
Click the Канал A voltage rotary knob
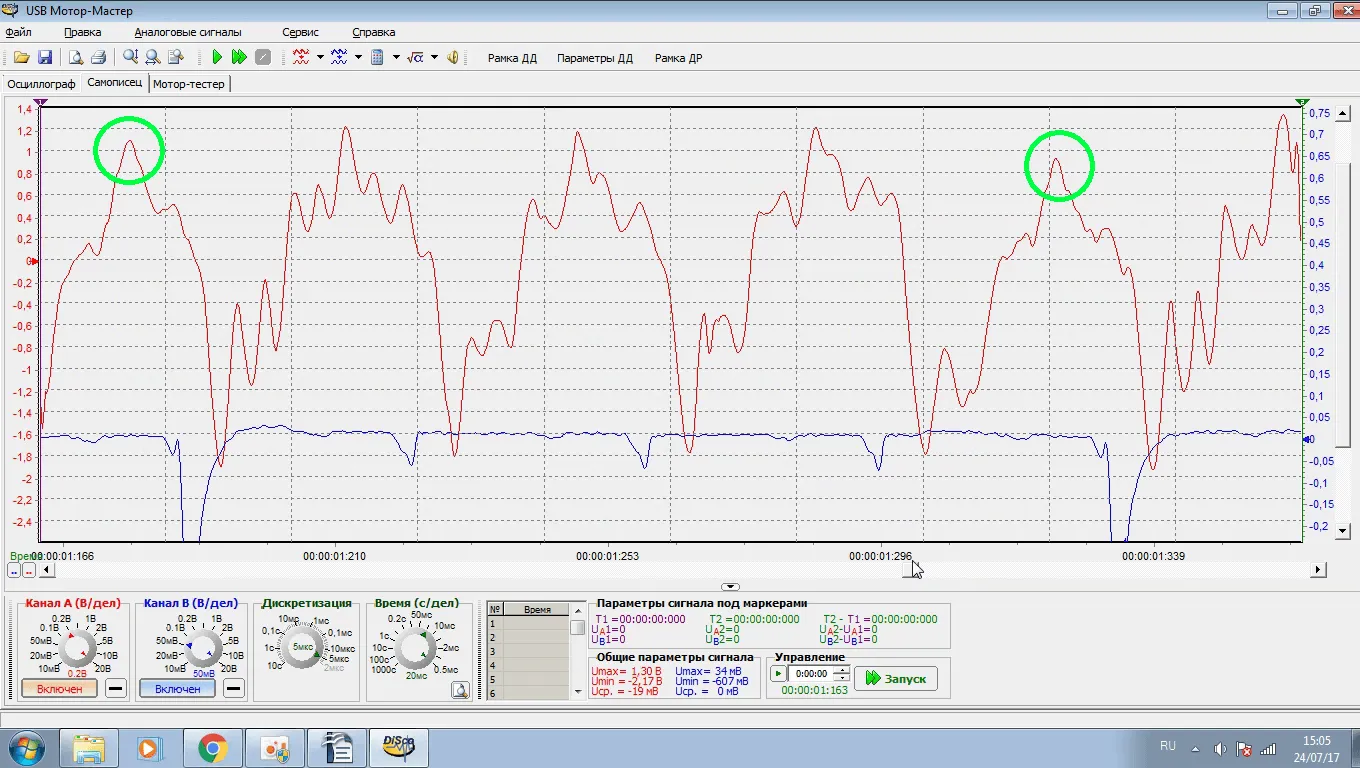click(77, 648)
